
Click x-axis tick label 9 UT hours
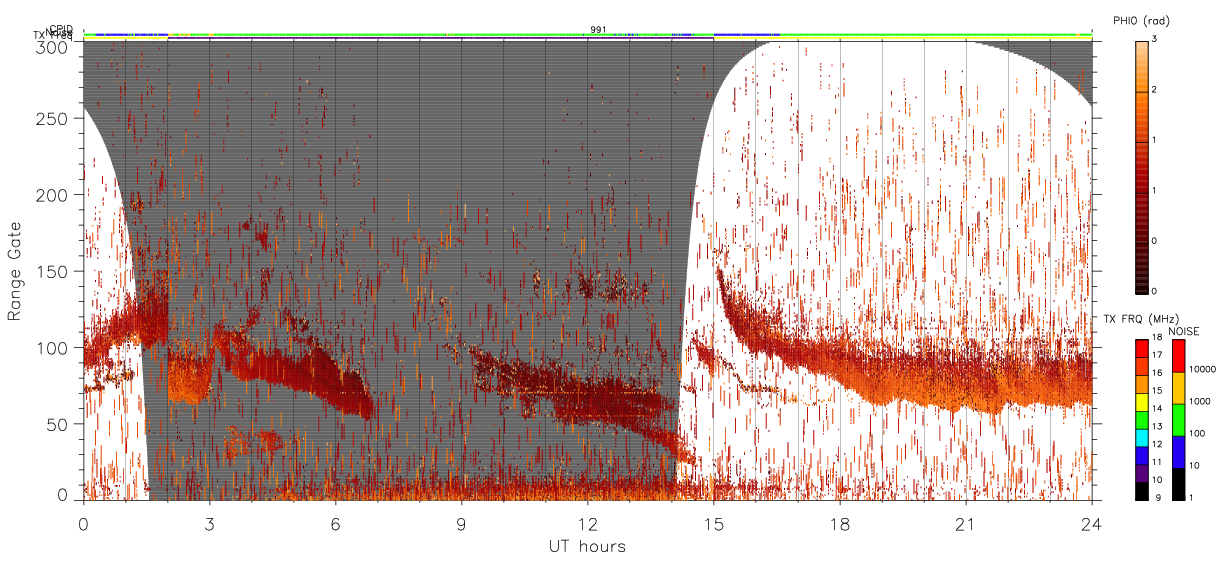coord(462,524)
